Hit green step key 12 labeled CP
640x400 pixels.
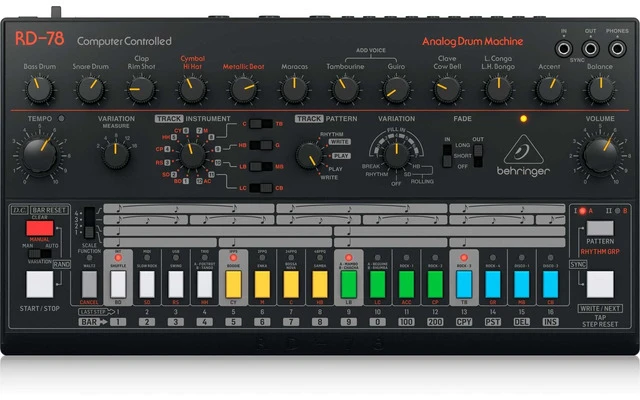point(435,284)
